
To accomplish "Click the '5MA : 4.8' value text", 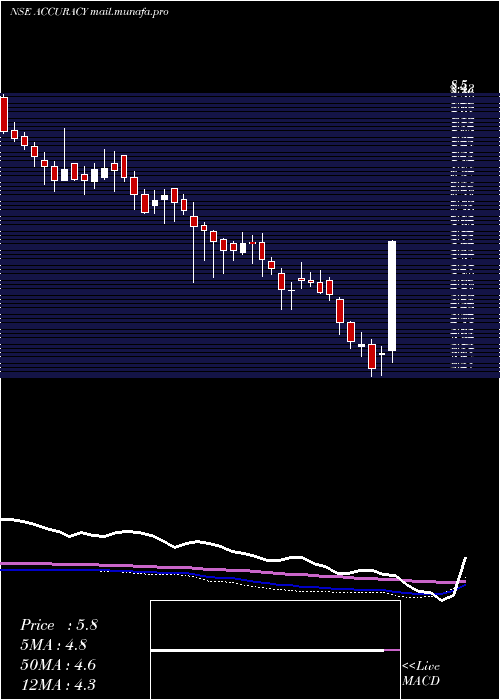I will point(54,645).
